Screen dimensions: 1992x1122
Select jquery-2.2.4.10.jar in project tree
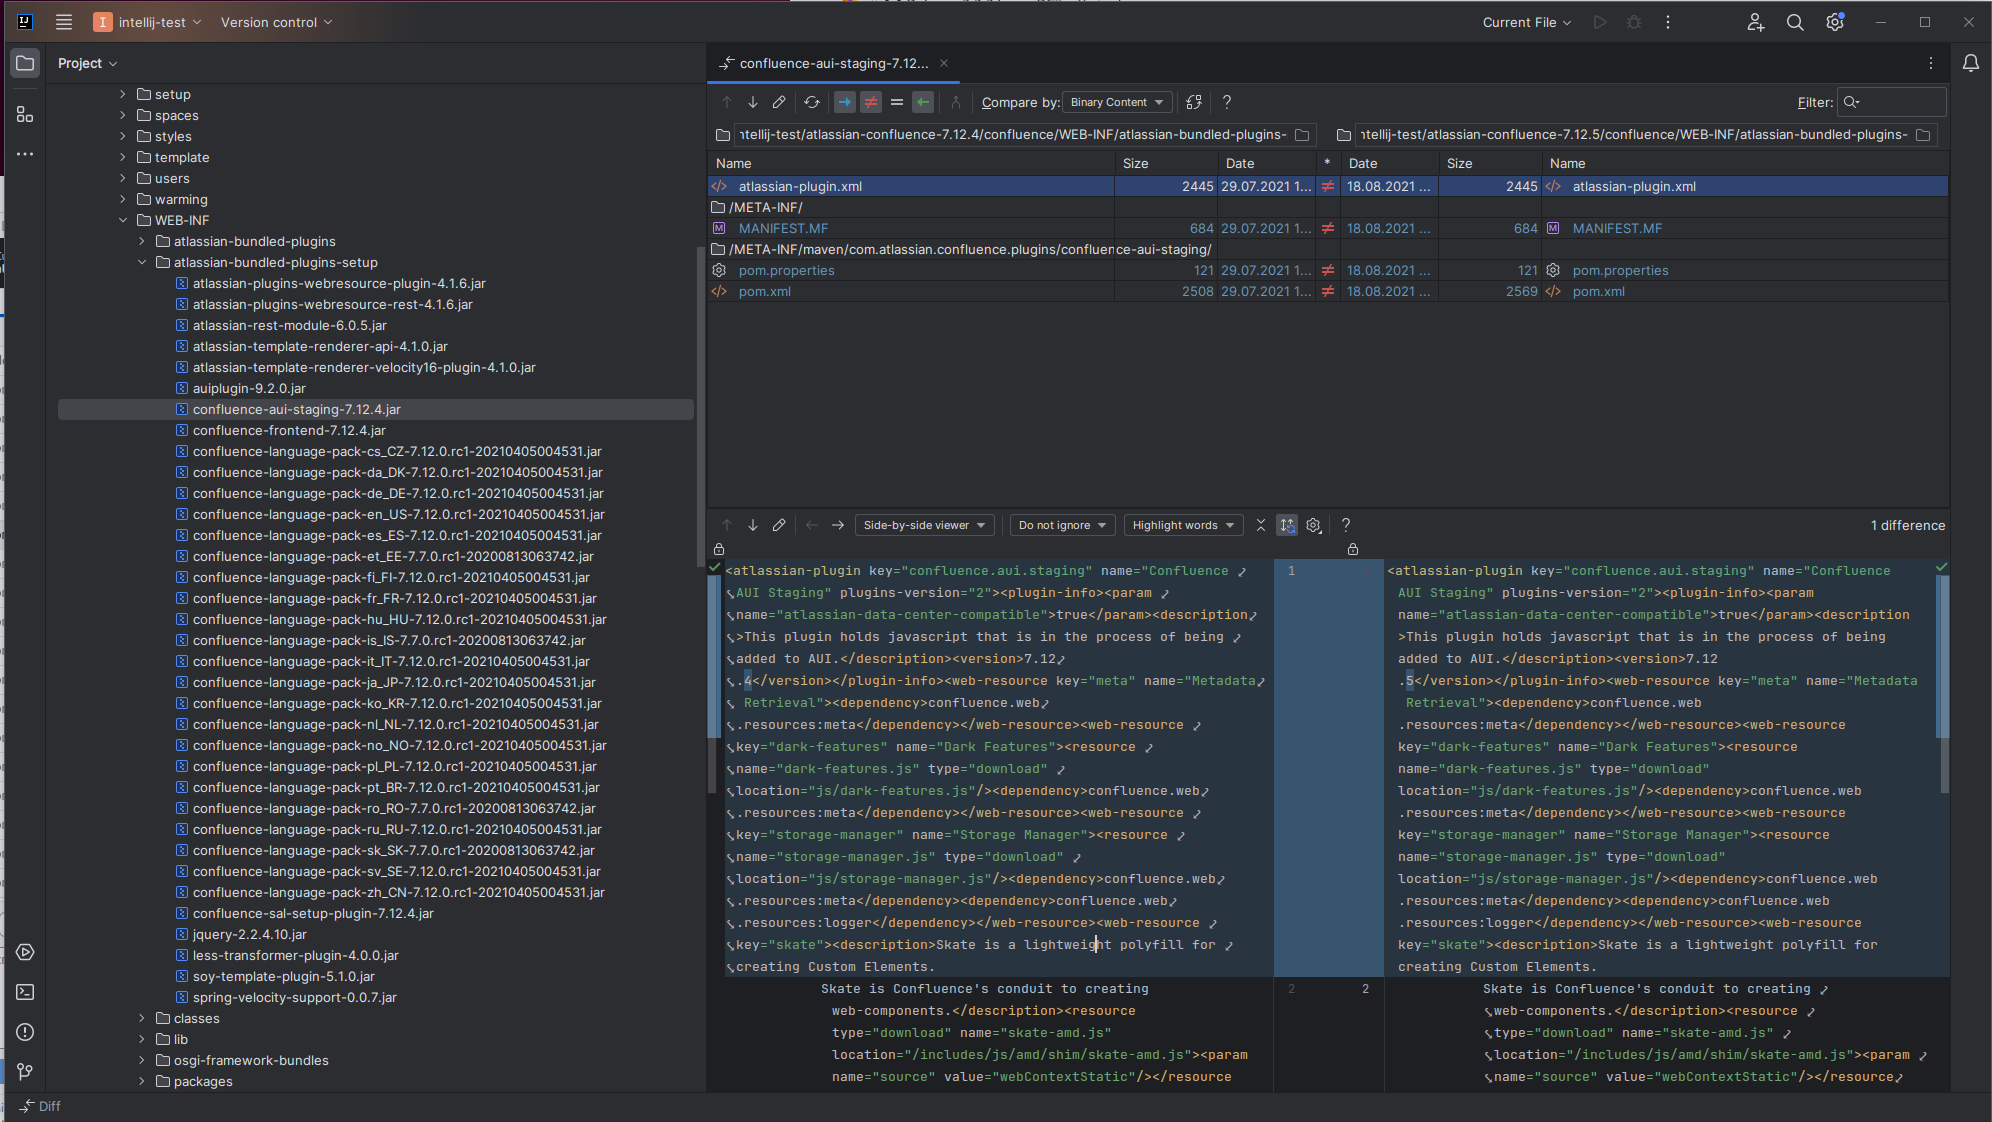point(249,935)
